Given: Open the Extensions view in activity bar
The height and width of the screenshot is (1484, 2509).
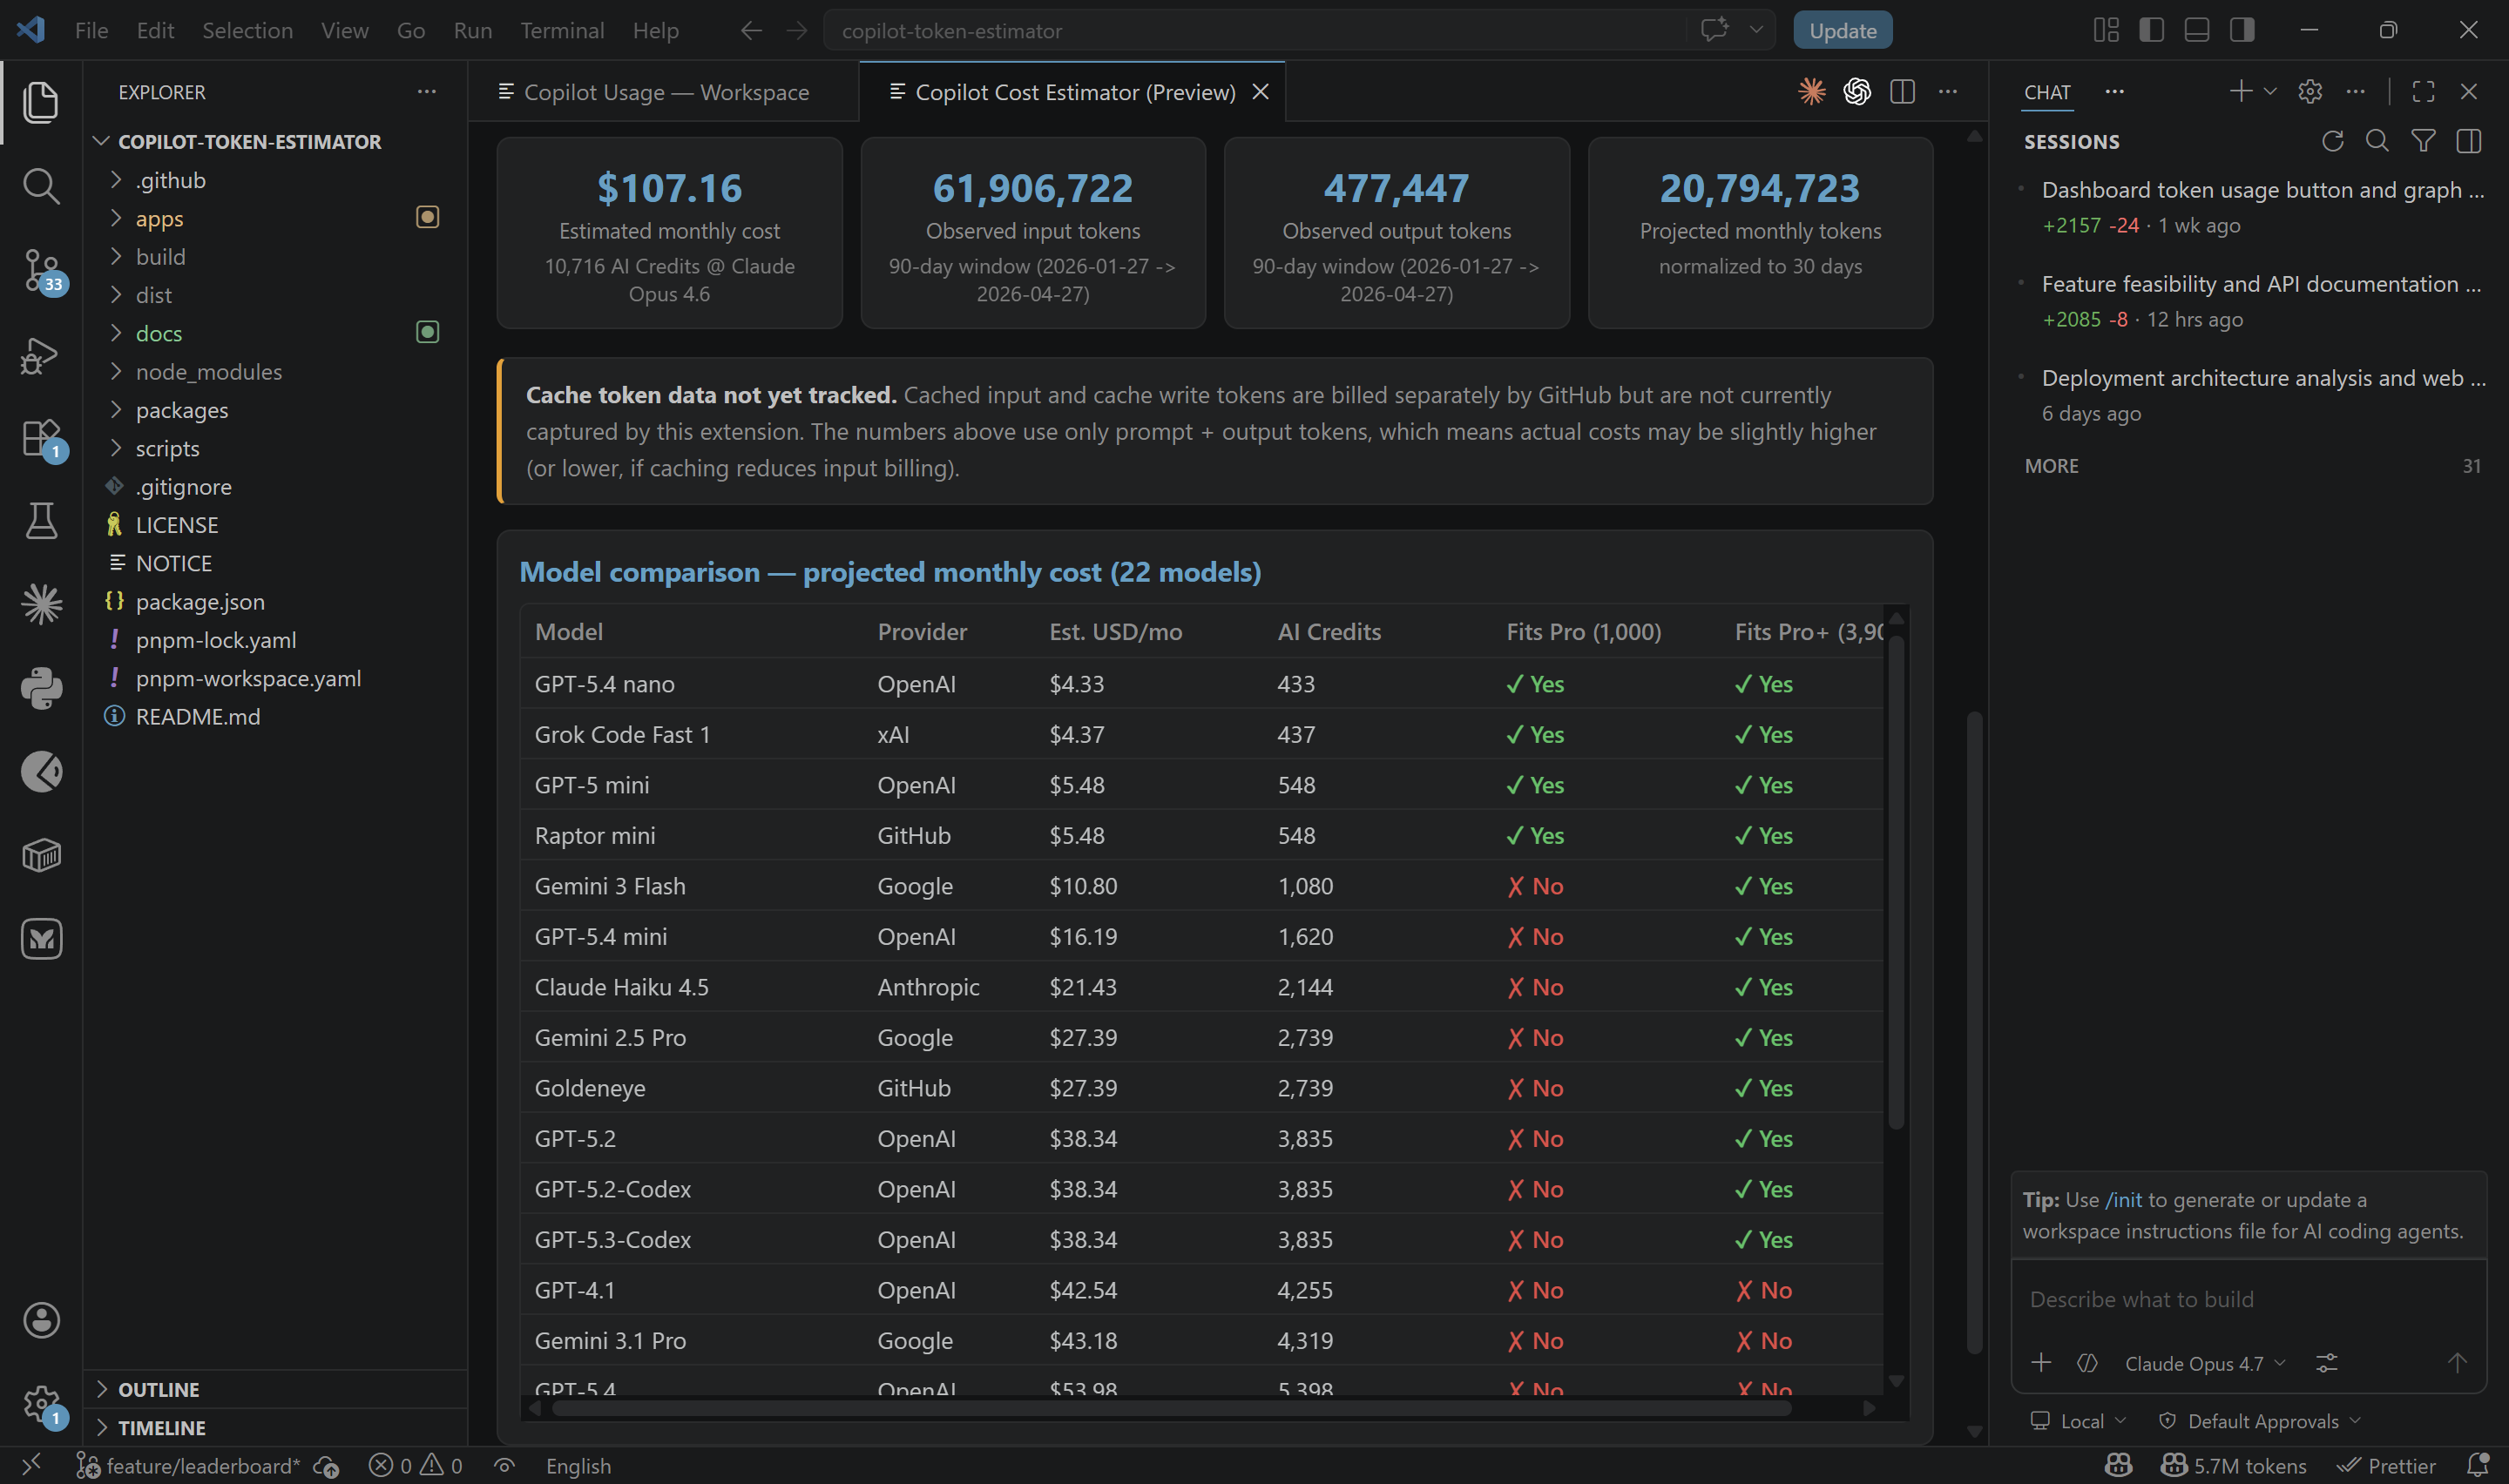Looking at the screenshot, I should [x=41, y=438].
